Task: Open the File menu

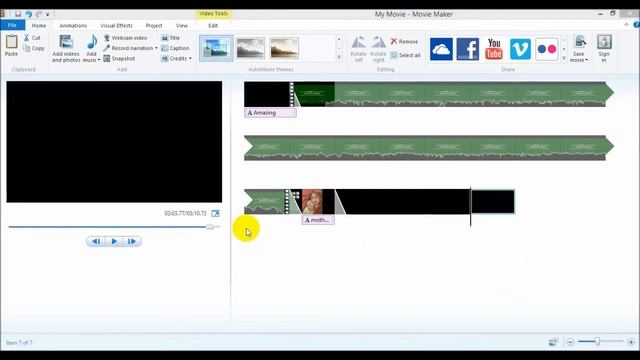Action: coord(12,25)
